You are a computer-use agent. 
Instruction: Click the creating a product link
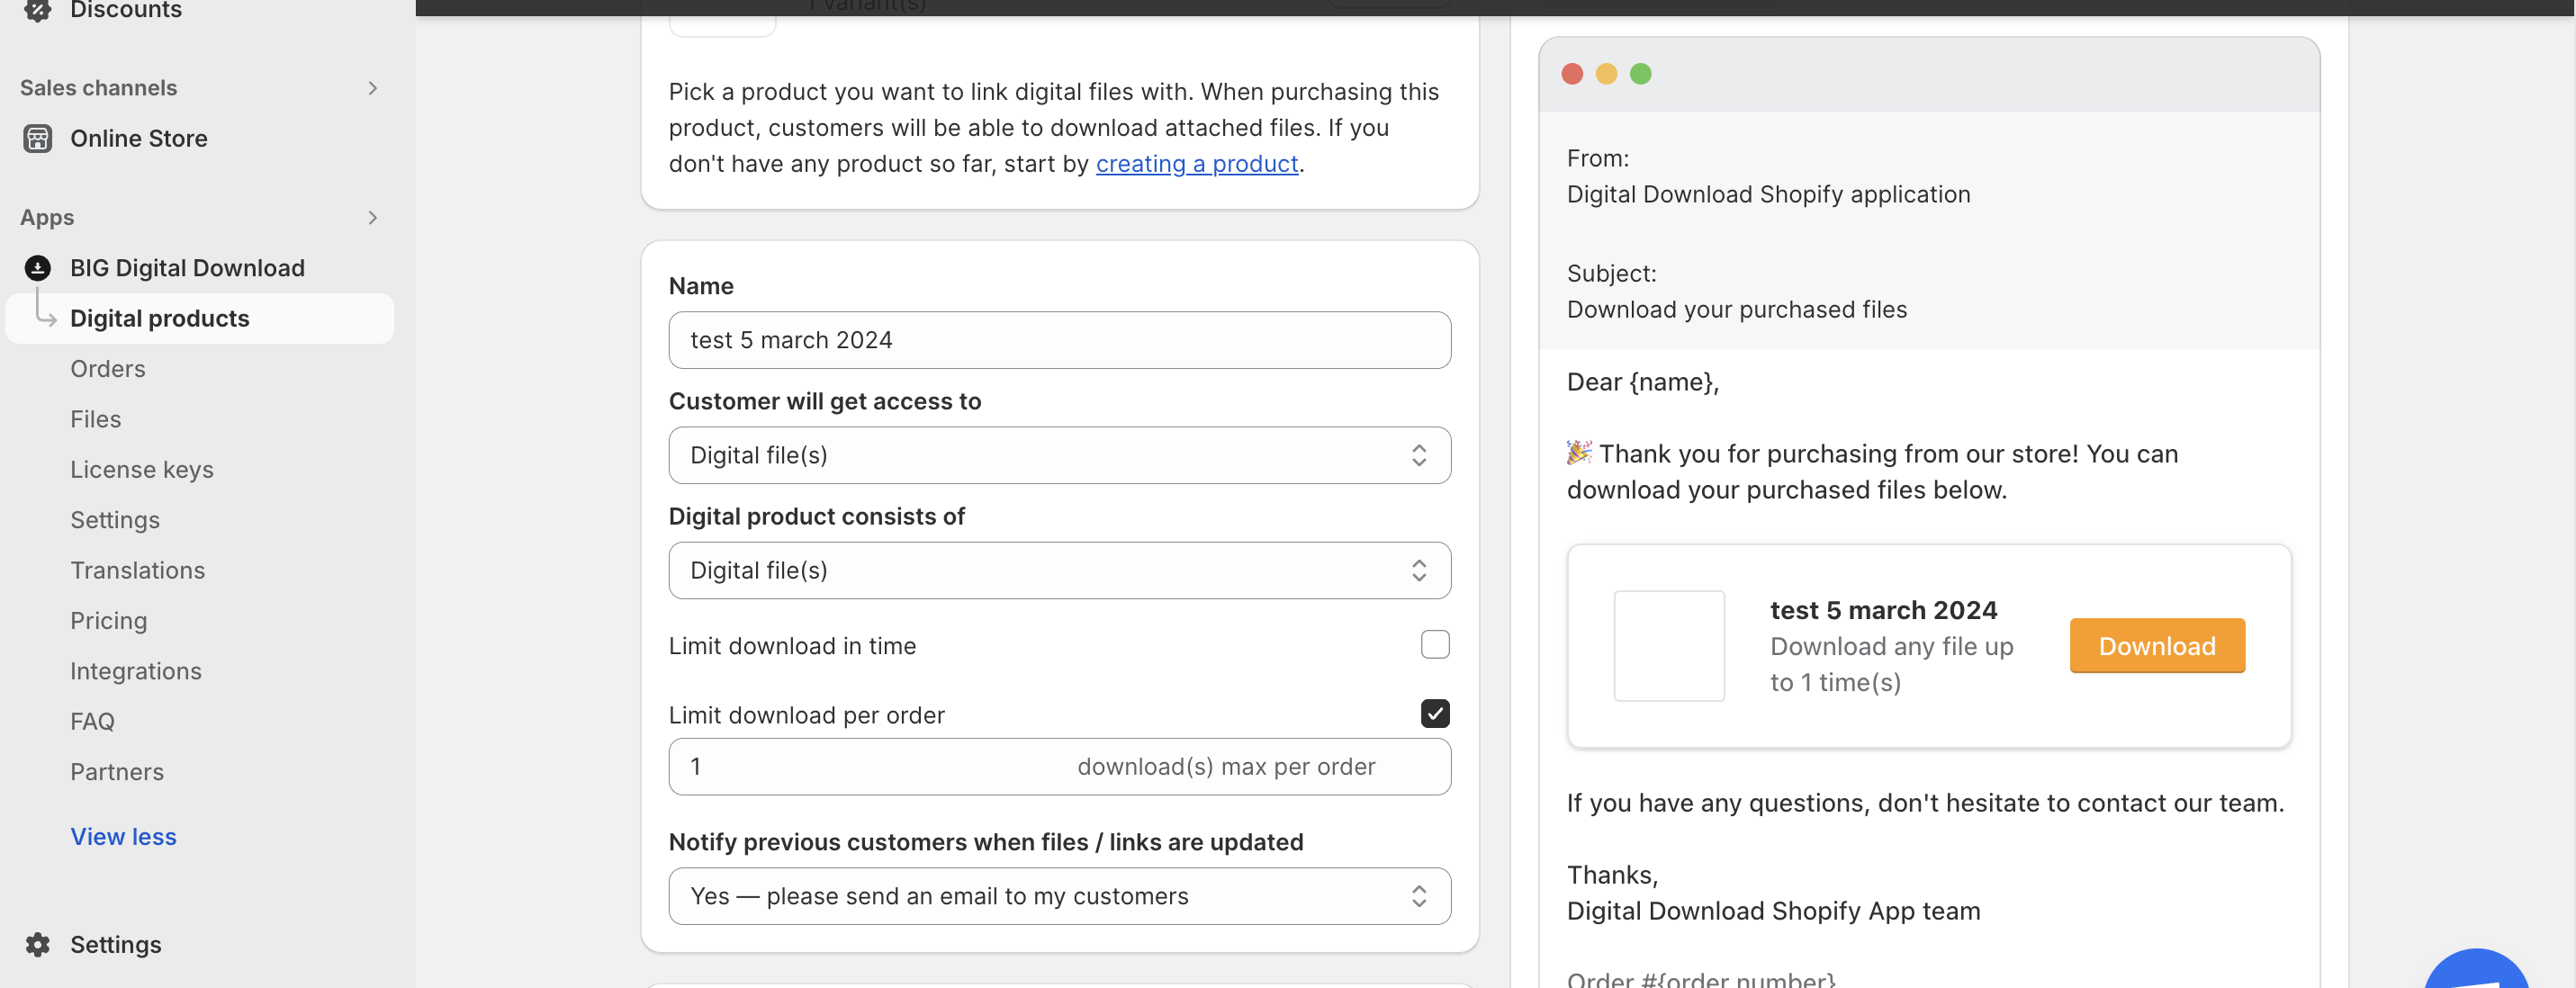click(x=1196, y=164)
